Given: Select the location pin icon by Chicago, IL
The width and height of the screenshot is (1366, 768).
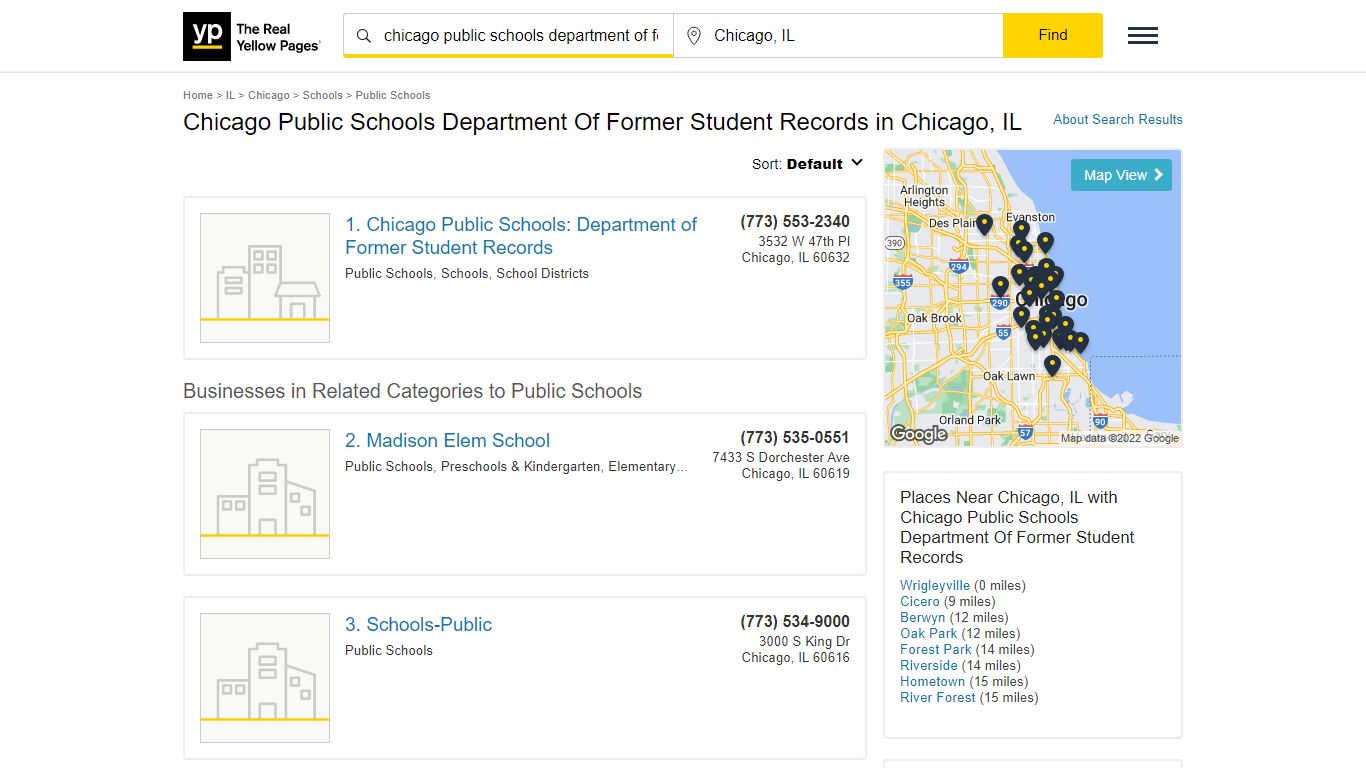Looking at the screenshot, I should tap(694, 36).
